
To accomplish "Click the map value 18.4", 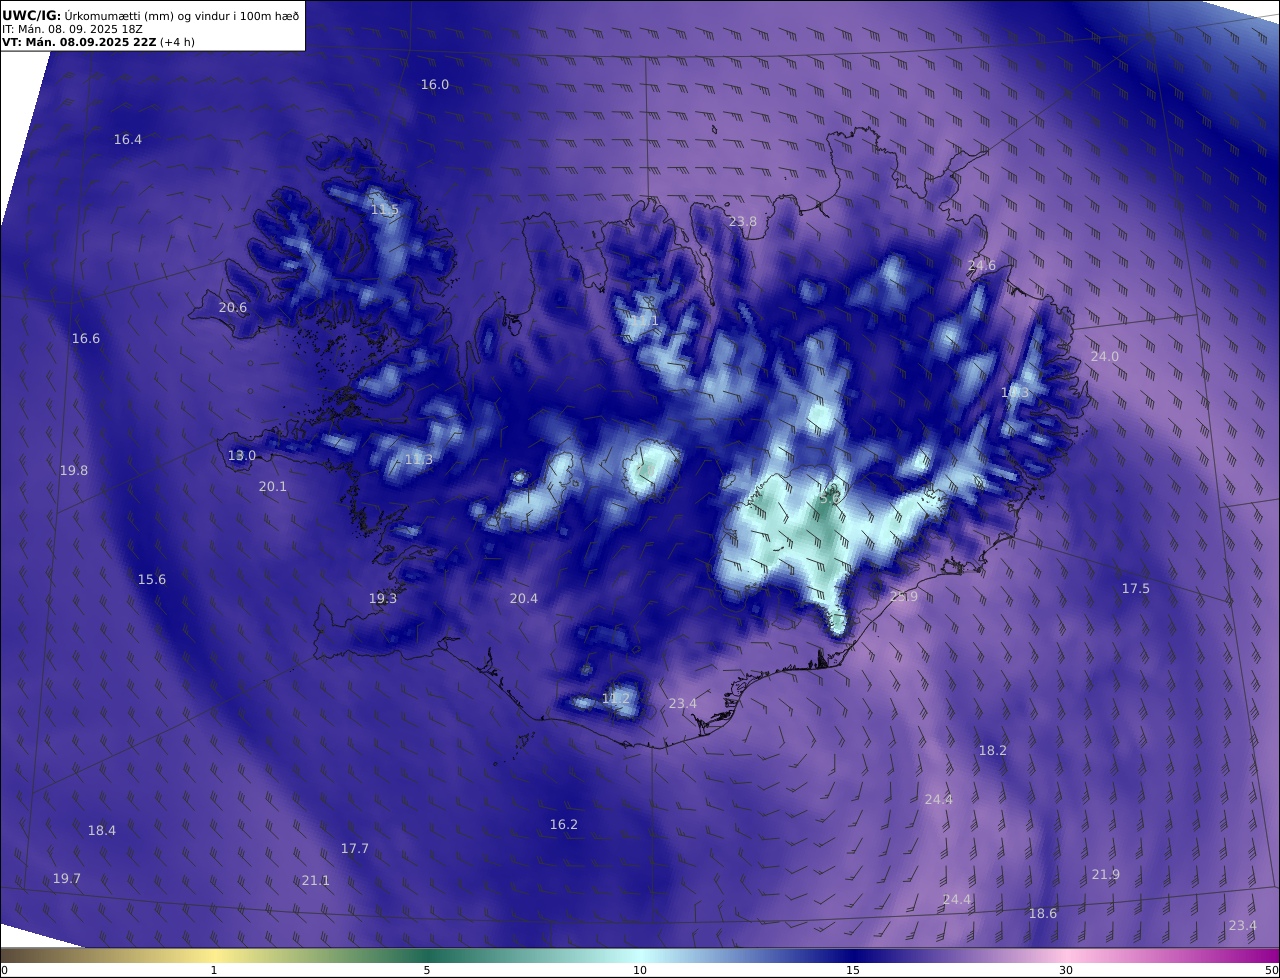I will tap(102, 831).
